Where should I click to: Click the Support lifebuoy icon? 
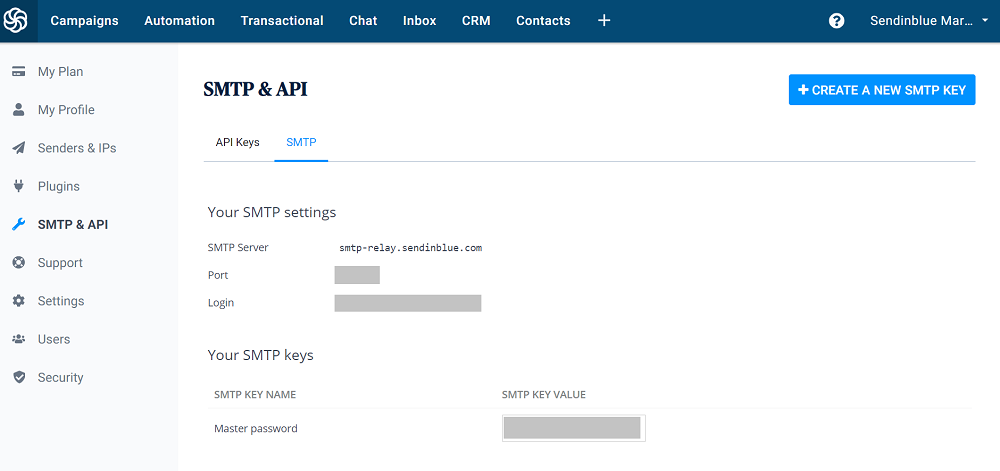click(18, 263)
